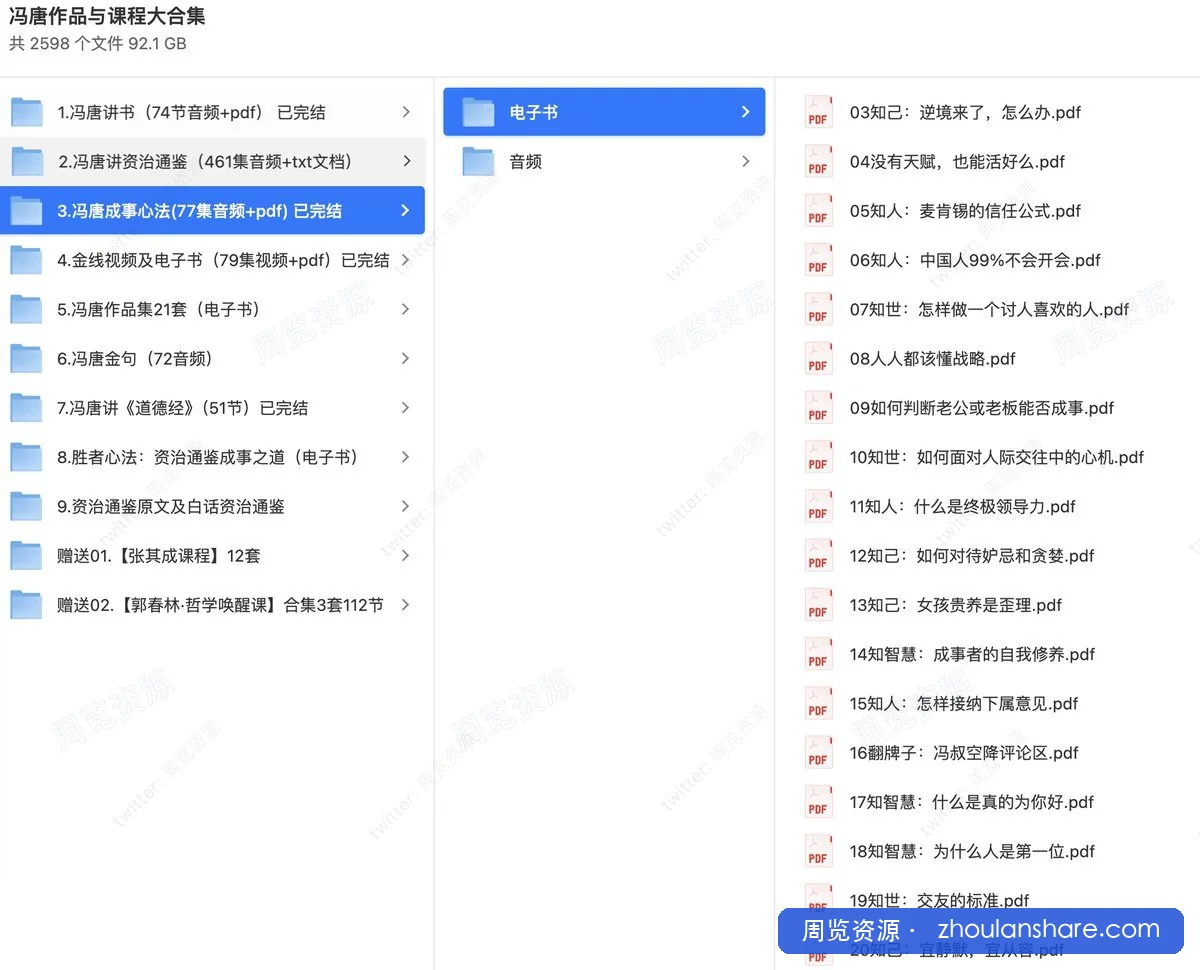
Task: Click PDF icon for 06知人：中国人99%不会开会
Action: point(819,260)
